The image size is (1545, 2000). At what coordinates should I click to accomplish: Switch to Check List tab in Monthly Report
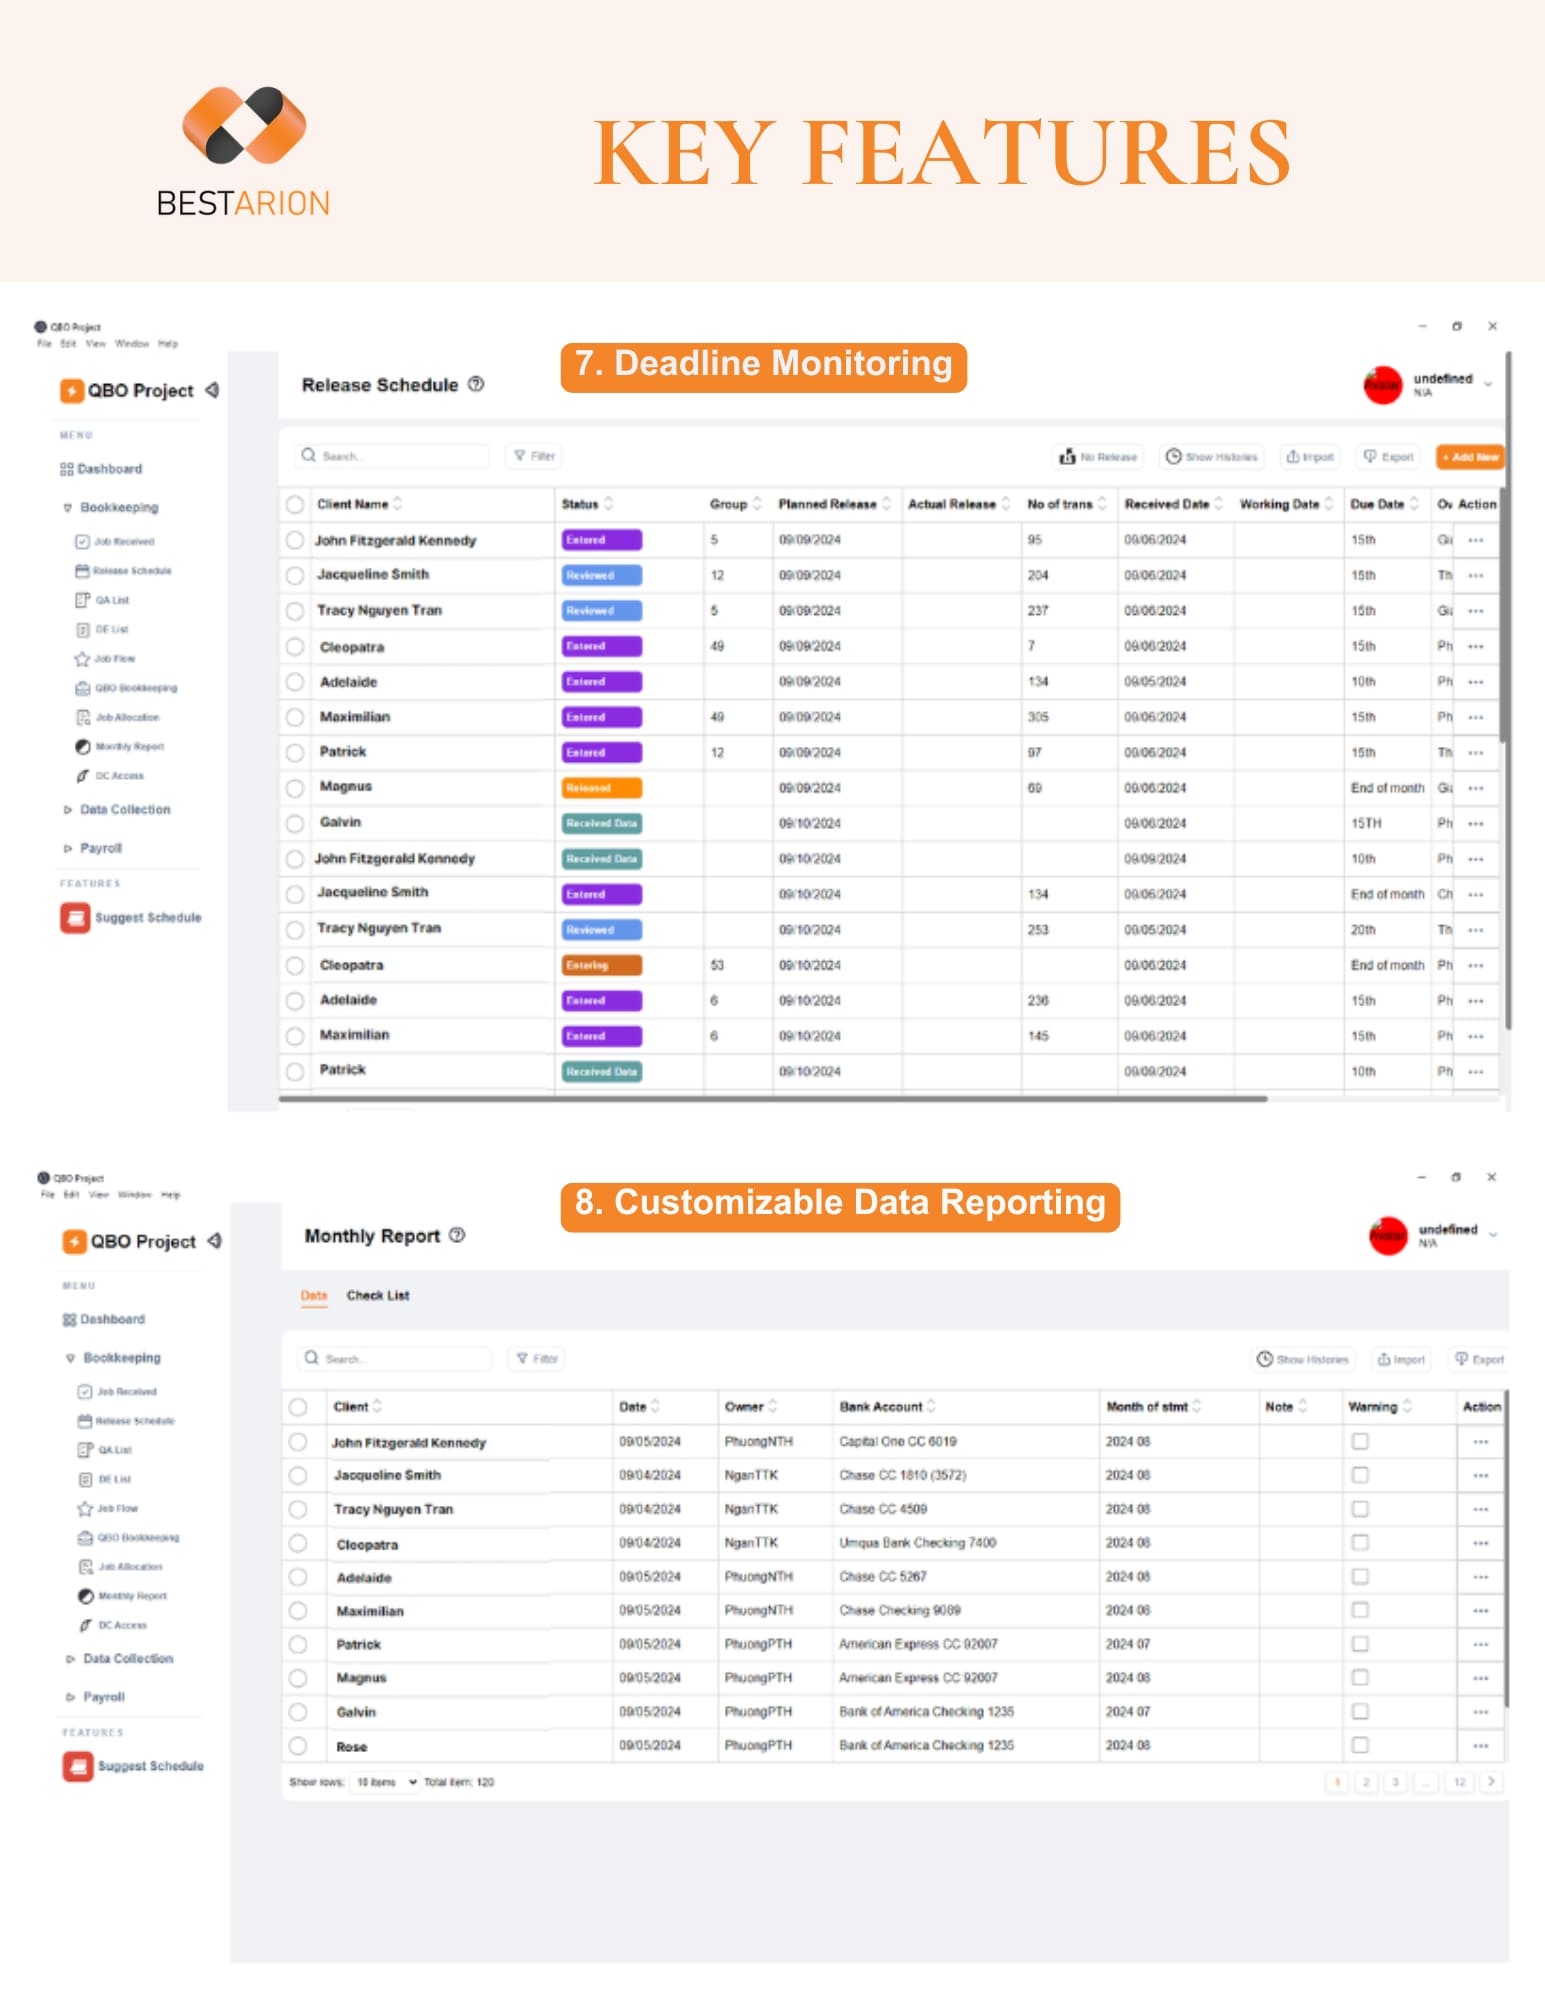(378, 1295)
